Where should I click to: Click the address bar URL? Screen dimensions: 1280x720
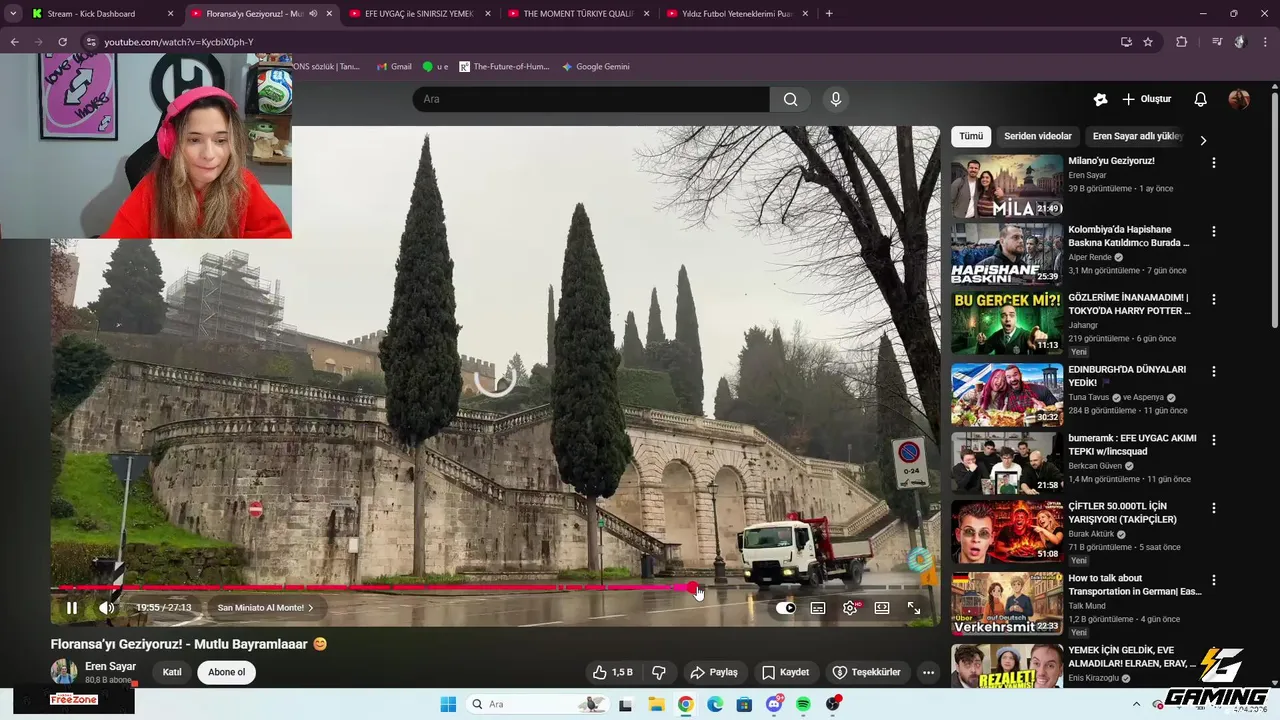coord(179,42)
